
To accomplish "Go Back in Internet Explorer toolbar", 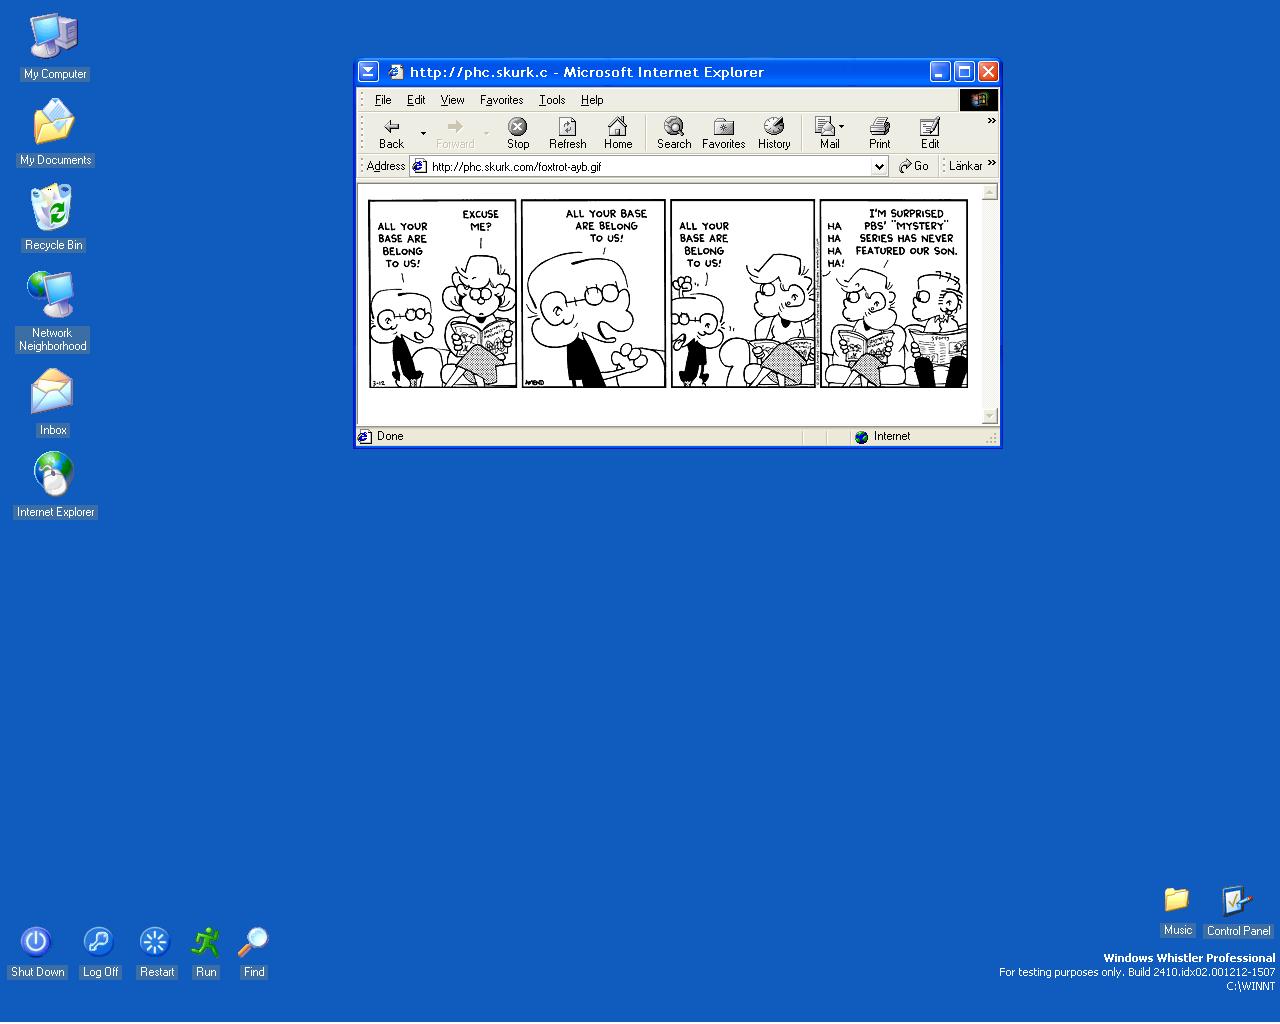I will 392,133.
